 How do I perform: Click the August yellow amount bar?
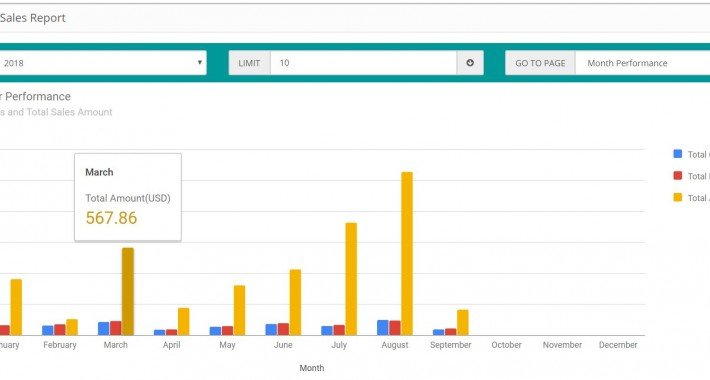(407, 254)
